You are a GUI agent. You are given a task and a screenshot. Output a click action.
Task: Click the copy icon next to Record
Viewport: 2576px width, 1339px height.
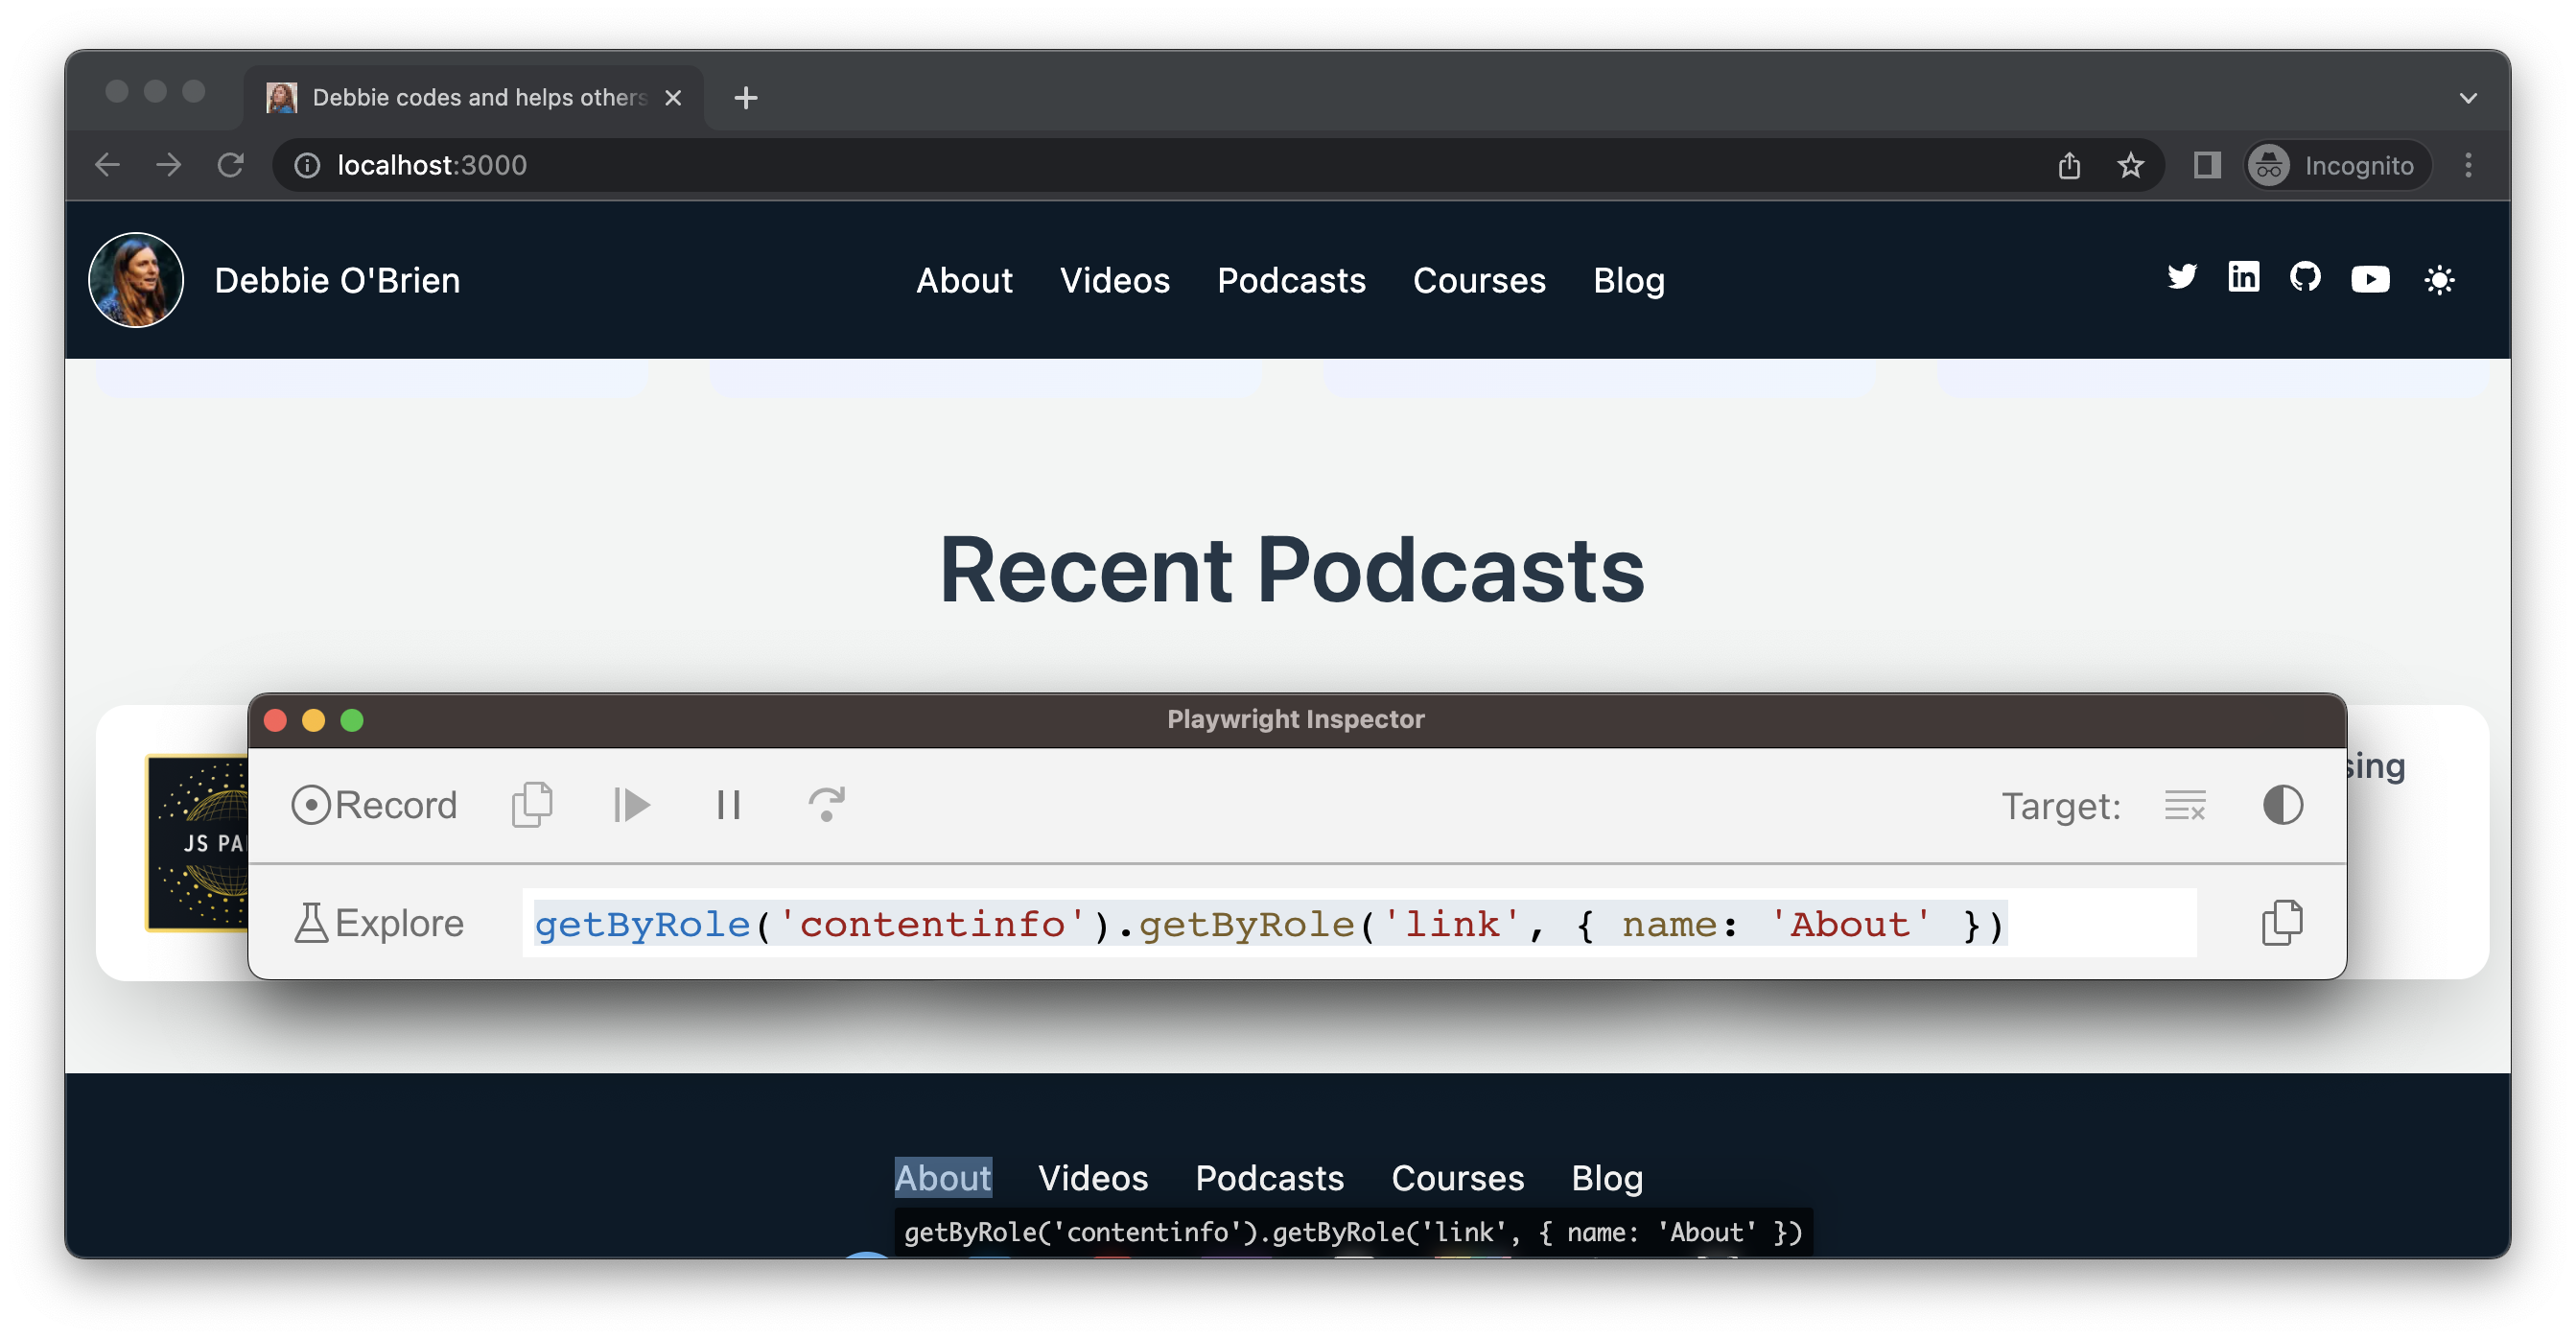coord(532,805)
